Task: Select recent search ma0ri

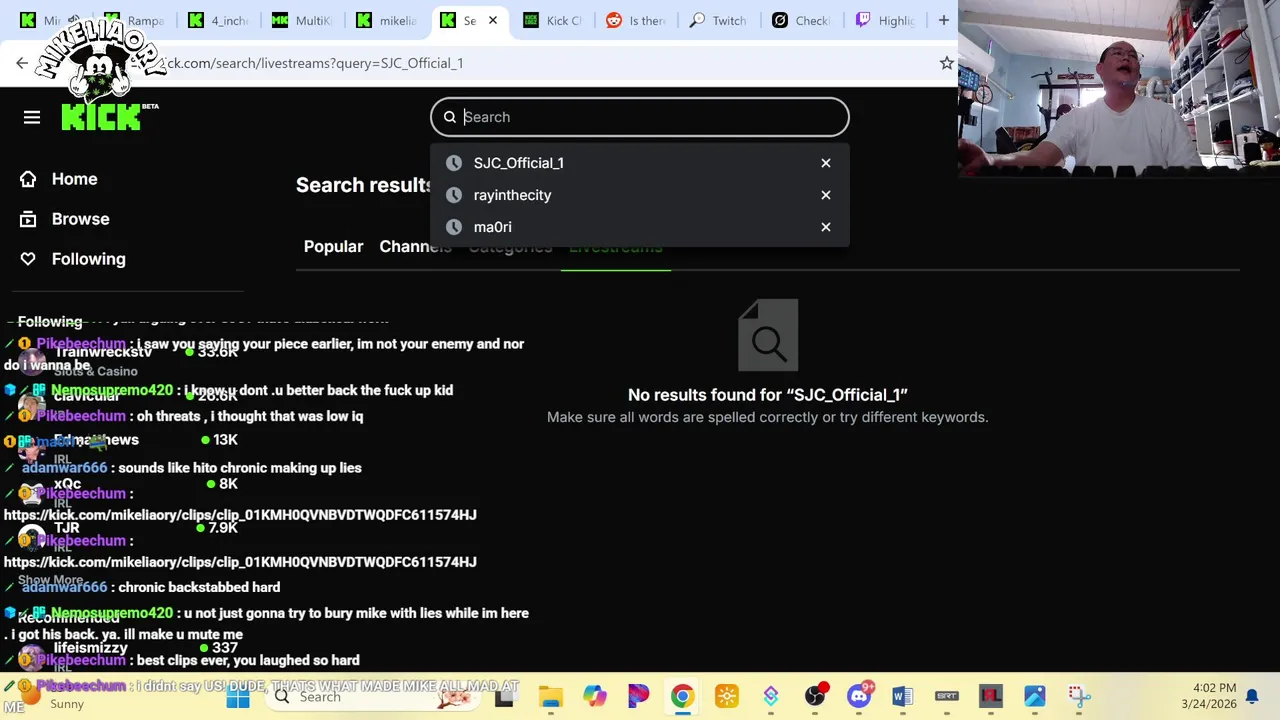Action: pyautogui.click(x=492, y=227)
